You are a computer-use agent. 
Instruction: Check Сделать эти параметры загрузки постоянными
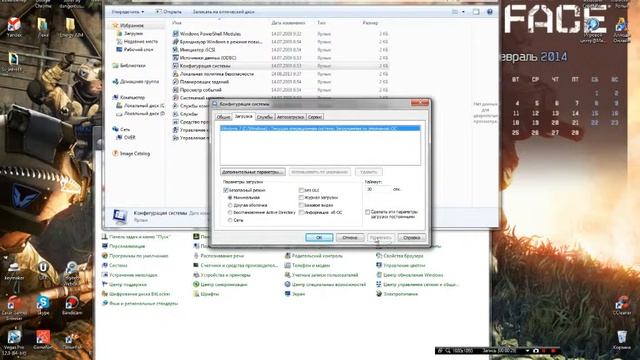click(367, 212)
